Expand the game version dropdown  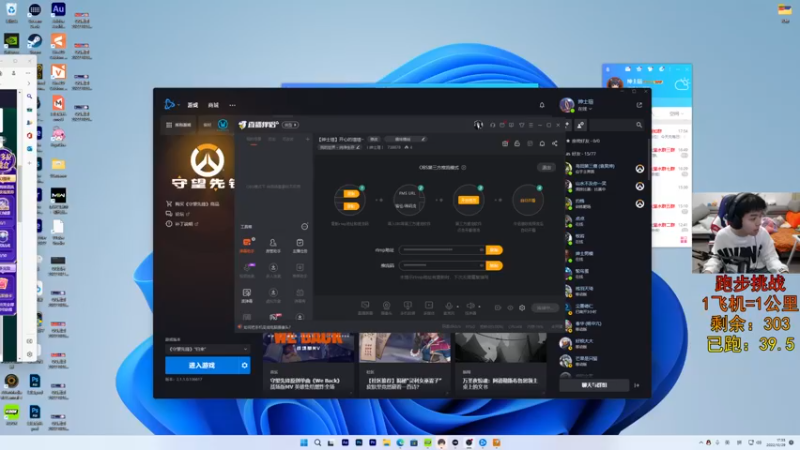(x=208, y=349)
